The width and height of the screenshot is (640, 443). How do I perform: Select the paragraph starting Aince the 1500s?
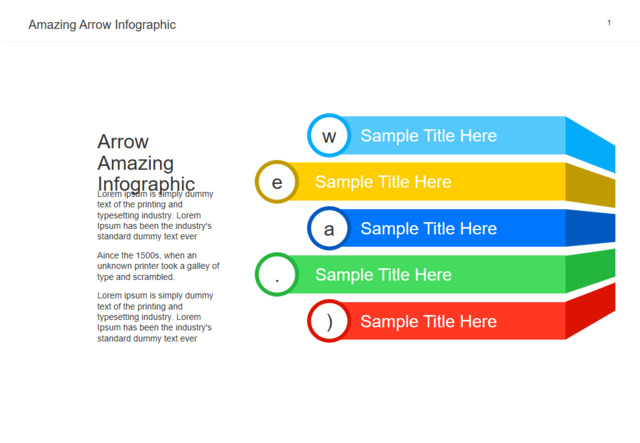(158, 266)
